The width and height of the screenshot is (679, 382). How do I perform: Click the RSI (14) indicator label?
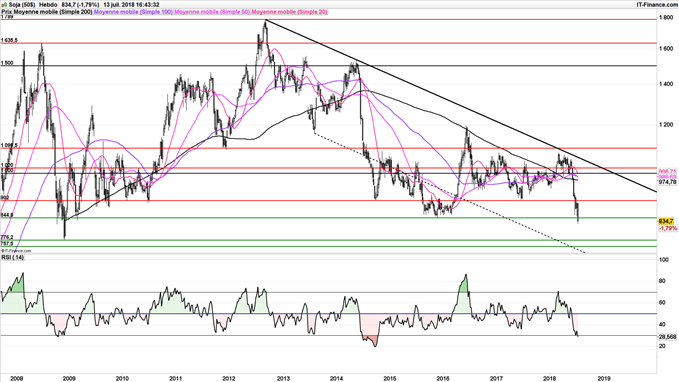[13, 257]
